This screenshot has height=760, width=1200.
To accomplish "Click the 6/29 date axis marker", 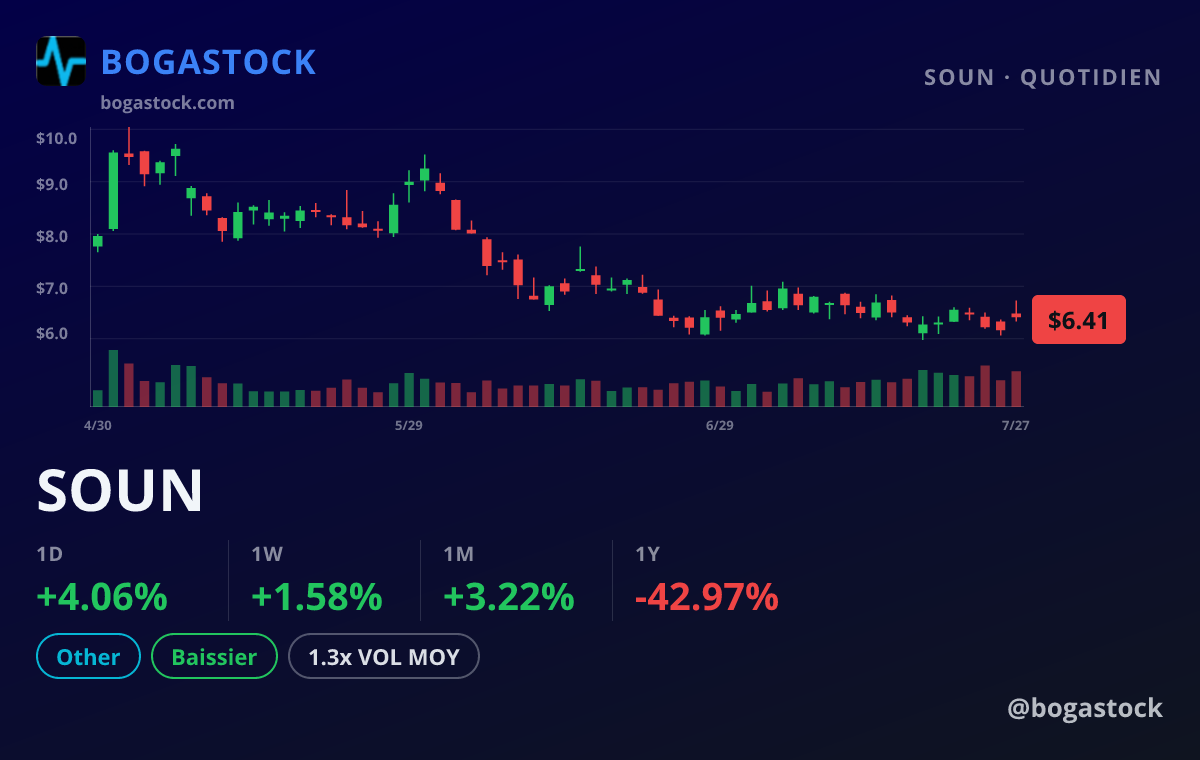I will coord(719,425).
